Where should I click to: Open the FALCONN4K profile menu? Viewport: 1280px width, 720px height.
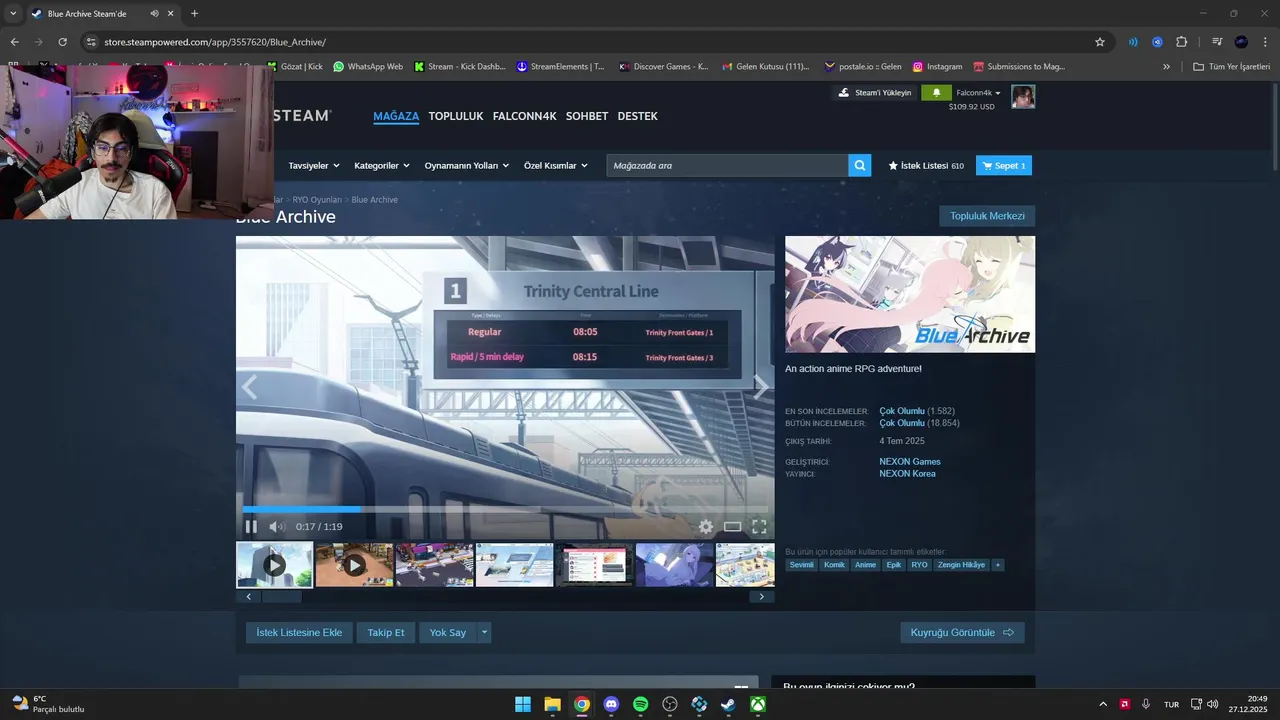pos(525,116)
